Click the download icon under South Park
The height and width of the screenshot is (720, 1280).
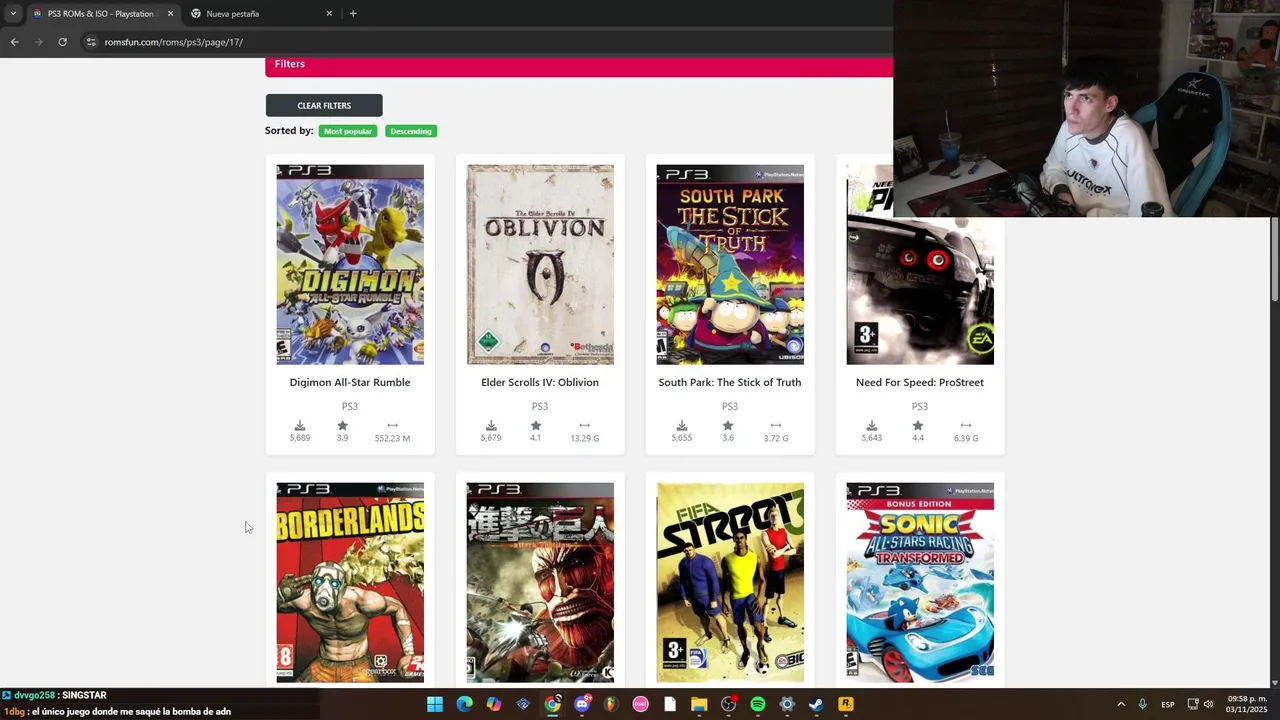pyautogui.click(x=682, y=426)
